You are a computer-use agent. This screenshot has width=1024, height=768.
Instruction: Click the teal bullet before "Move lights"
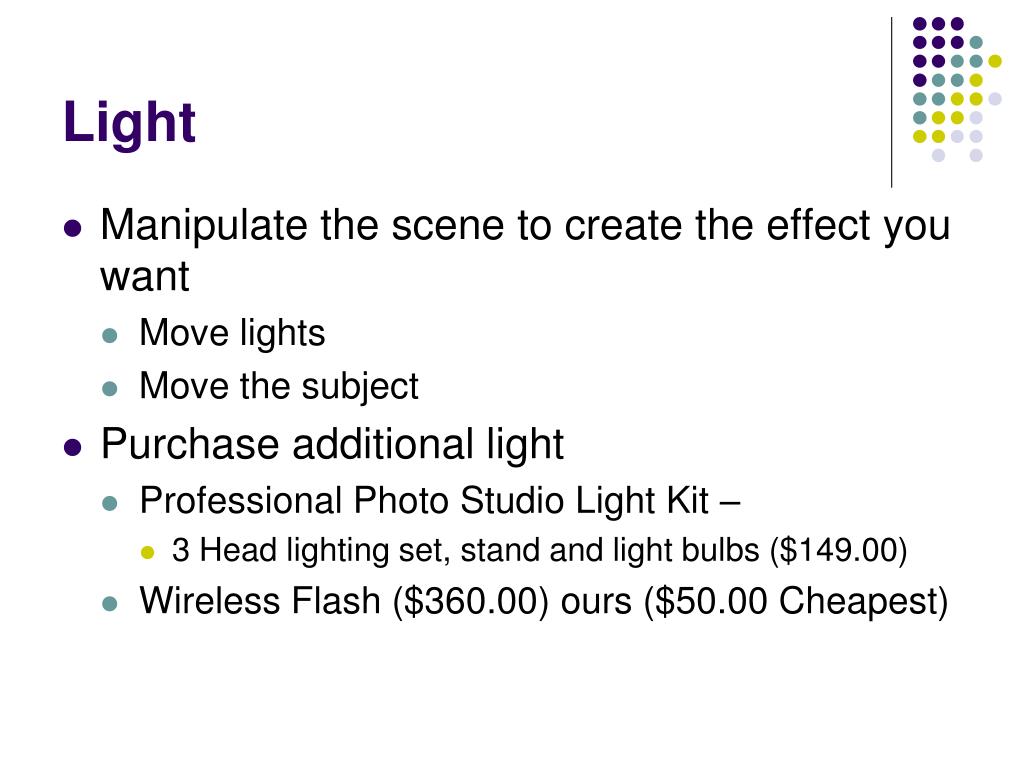click(110, 336)
